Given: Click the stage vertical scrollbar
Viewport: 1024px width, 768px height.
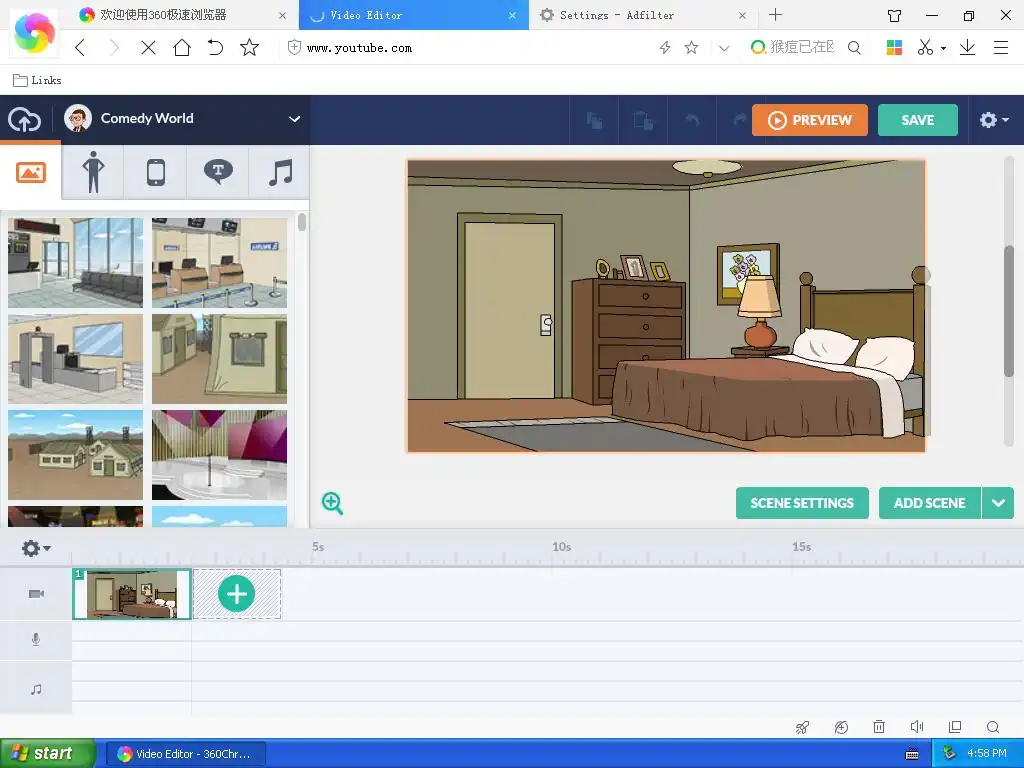Looking at the screenshot, I should tap(1009, 311).
